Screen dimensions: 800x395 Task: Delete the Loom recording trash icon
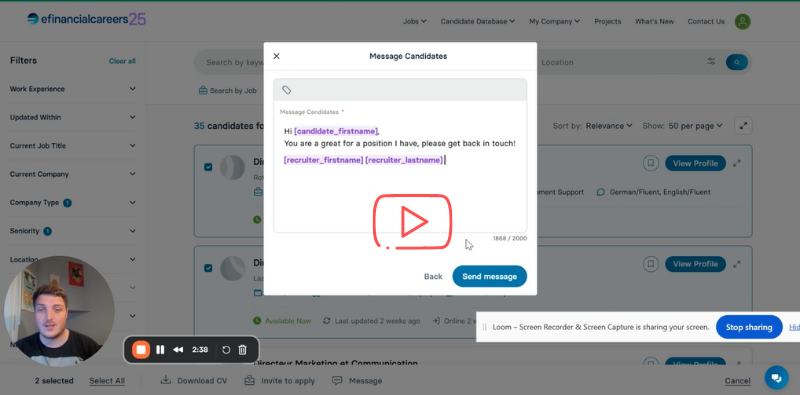point(243,350)
